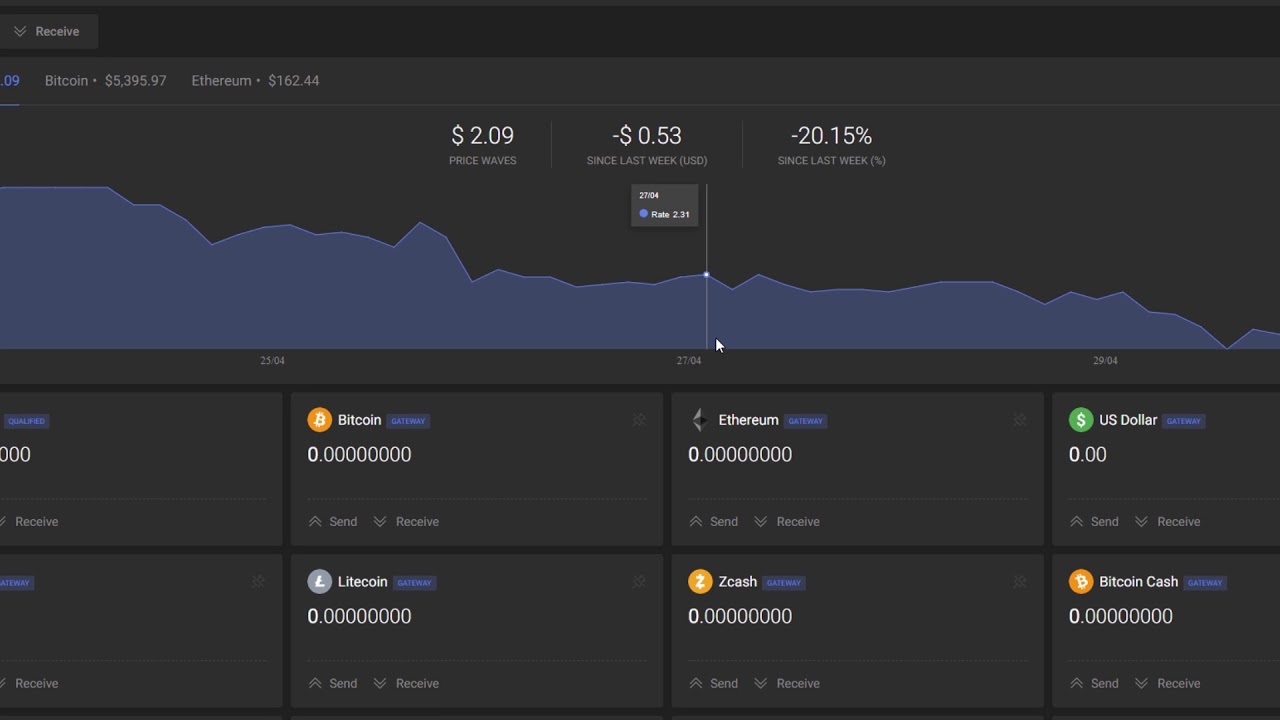1280x720 pixels.
Task: Receive Zcash from its card
Action: (787, 684)
